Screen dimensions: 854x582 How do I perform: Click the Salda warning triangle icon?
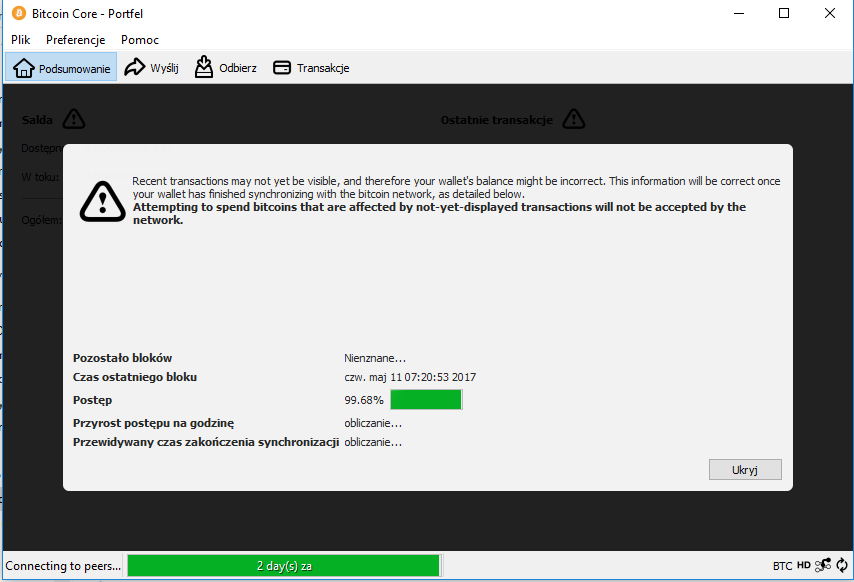[74, 119]
